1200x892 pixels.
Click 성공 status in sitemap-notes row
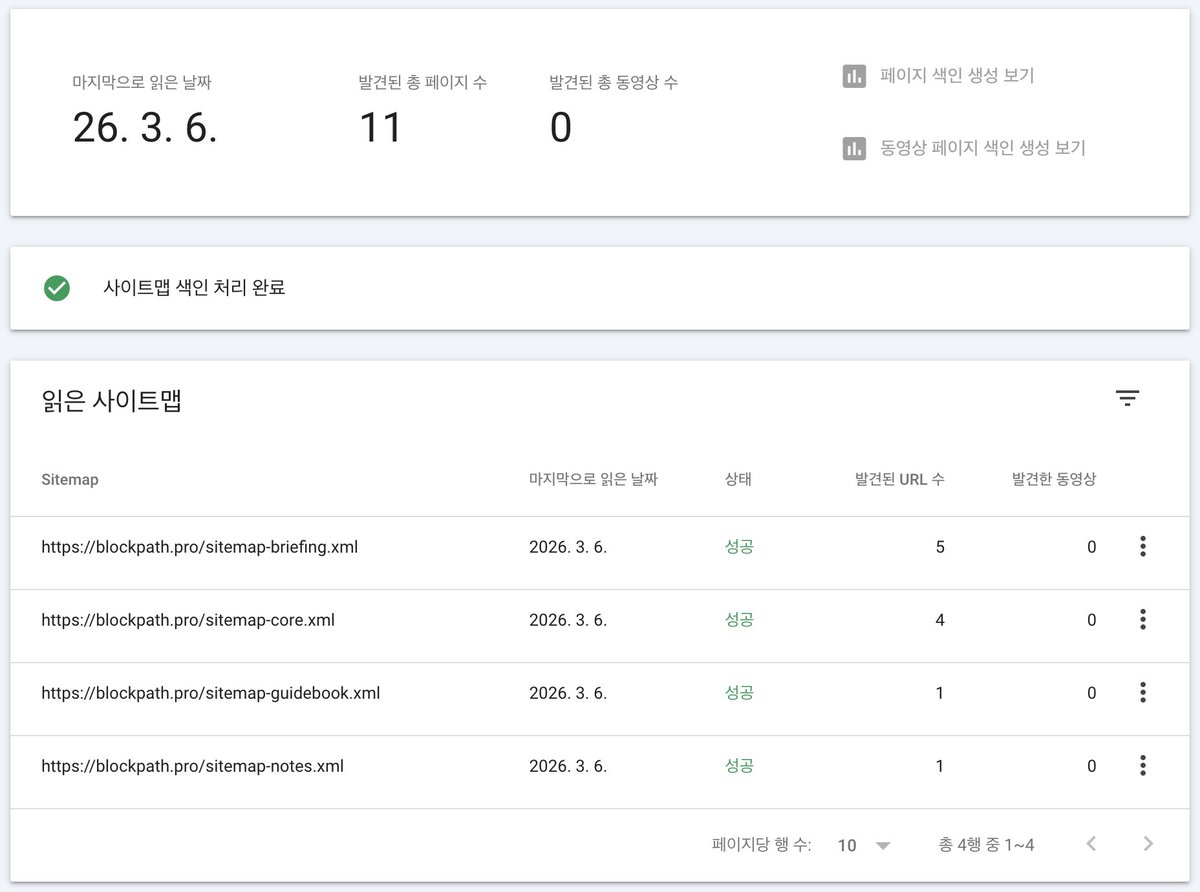[x=739, y=766]
